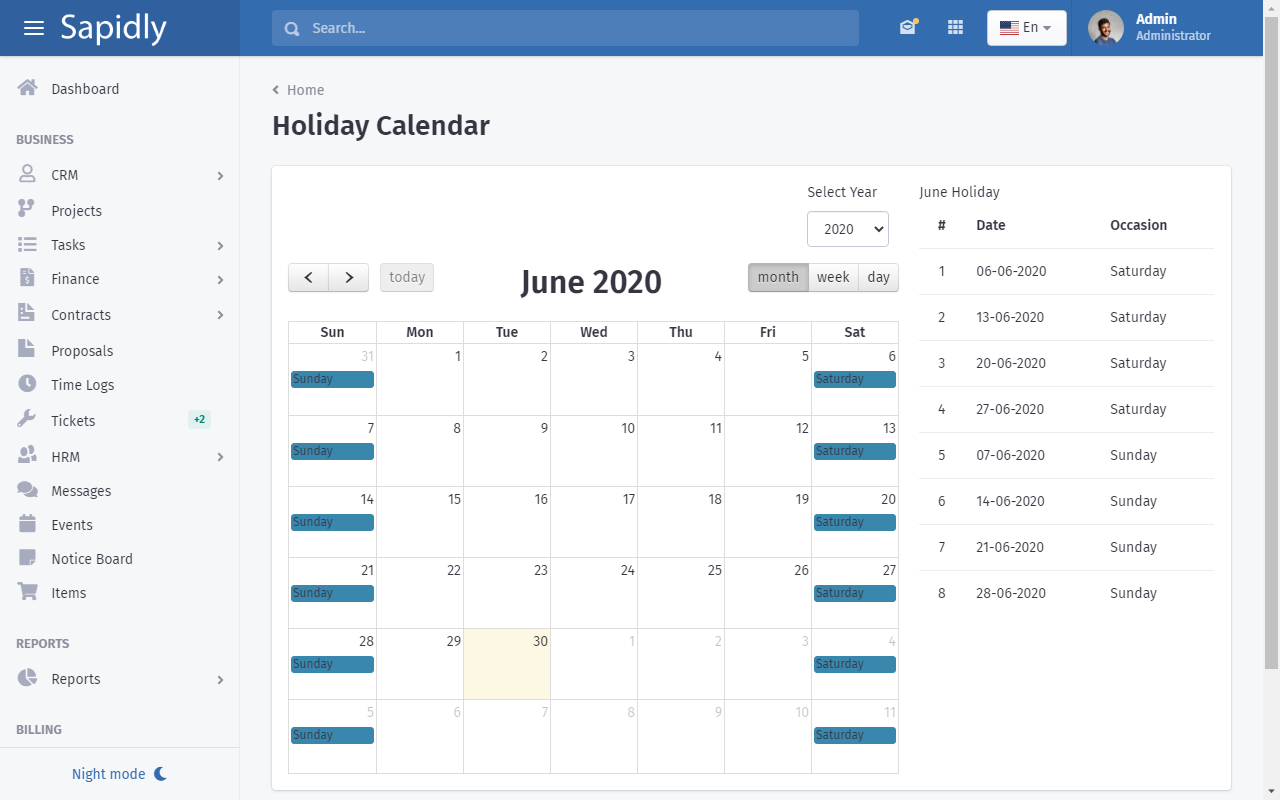Open the apps grid icon
The width and height of the screenshot is (1280, 800).
click(x=955, y=28)
